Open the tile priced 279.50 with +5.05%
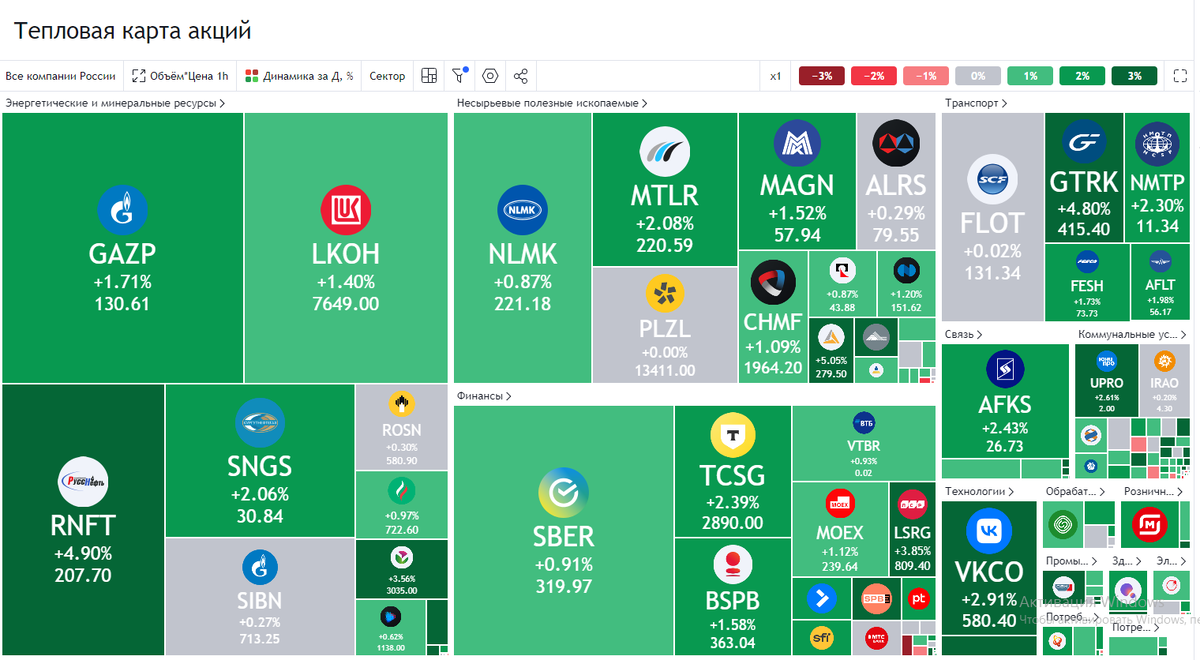This screenshot has width=1200, height=660. (830, 350)
